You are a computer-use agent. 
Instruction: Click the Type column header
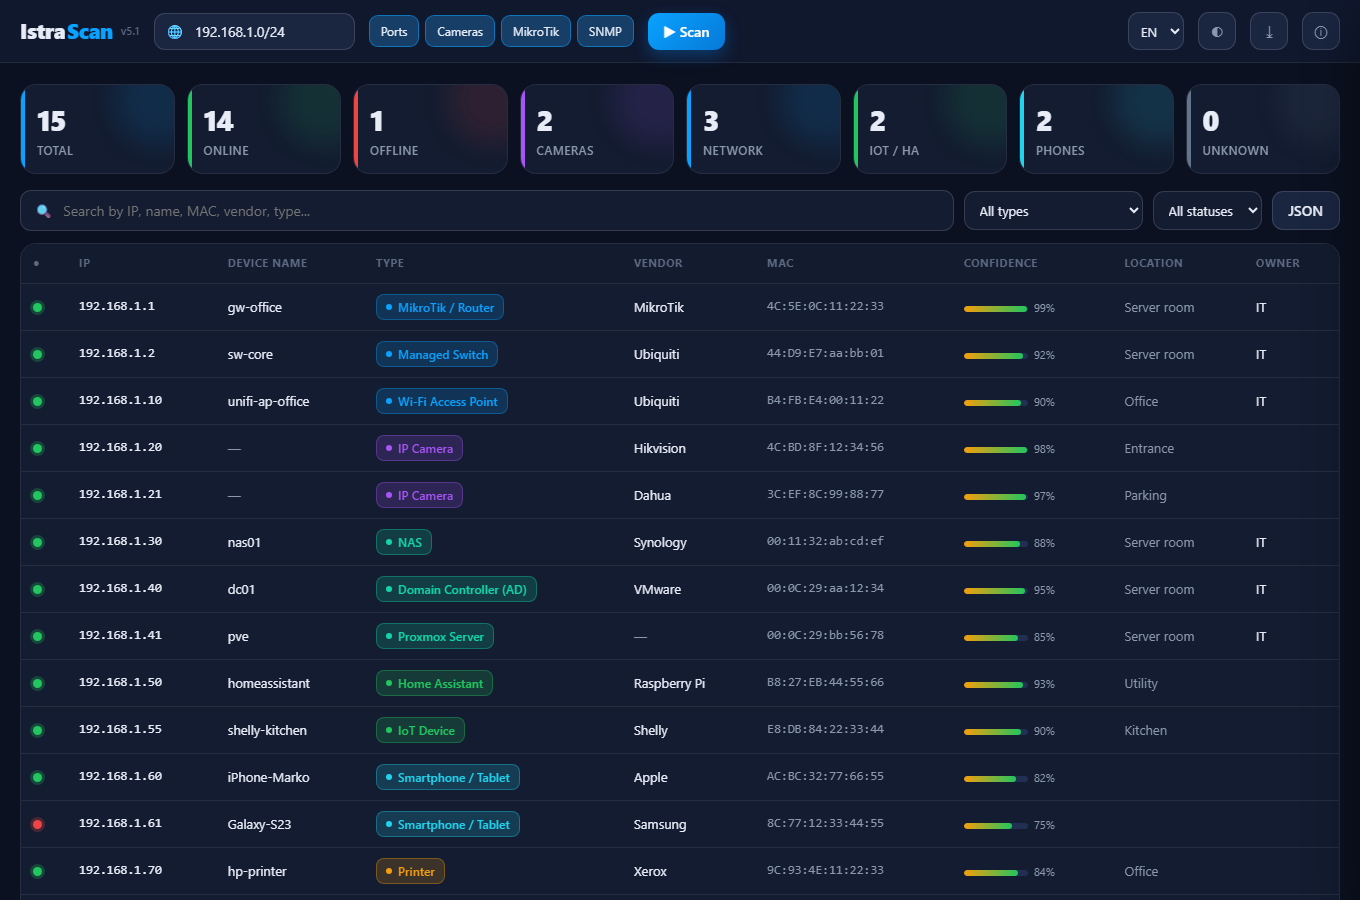[x=390, y=263]
